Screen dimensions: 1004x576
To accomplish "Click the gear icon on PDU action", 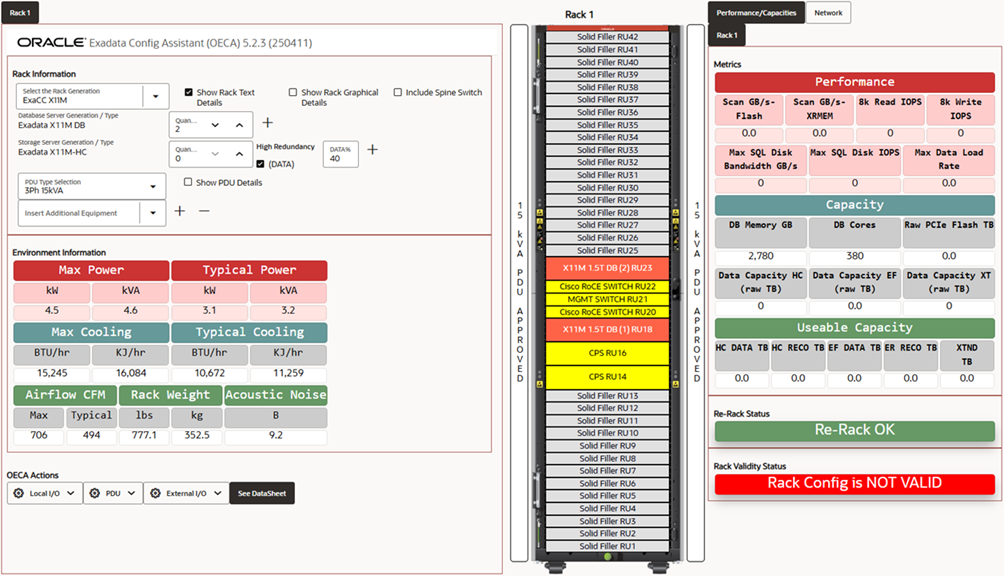I will coord(95,493).
